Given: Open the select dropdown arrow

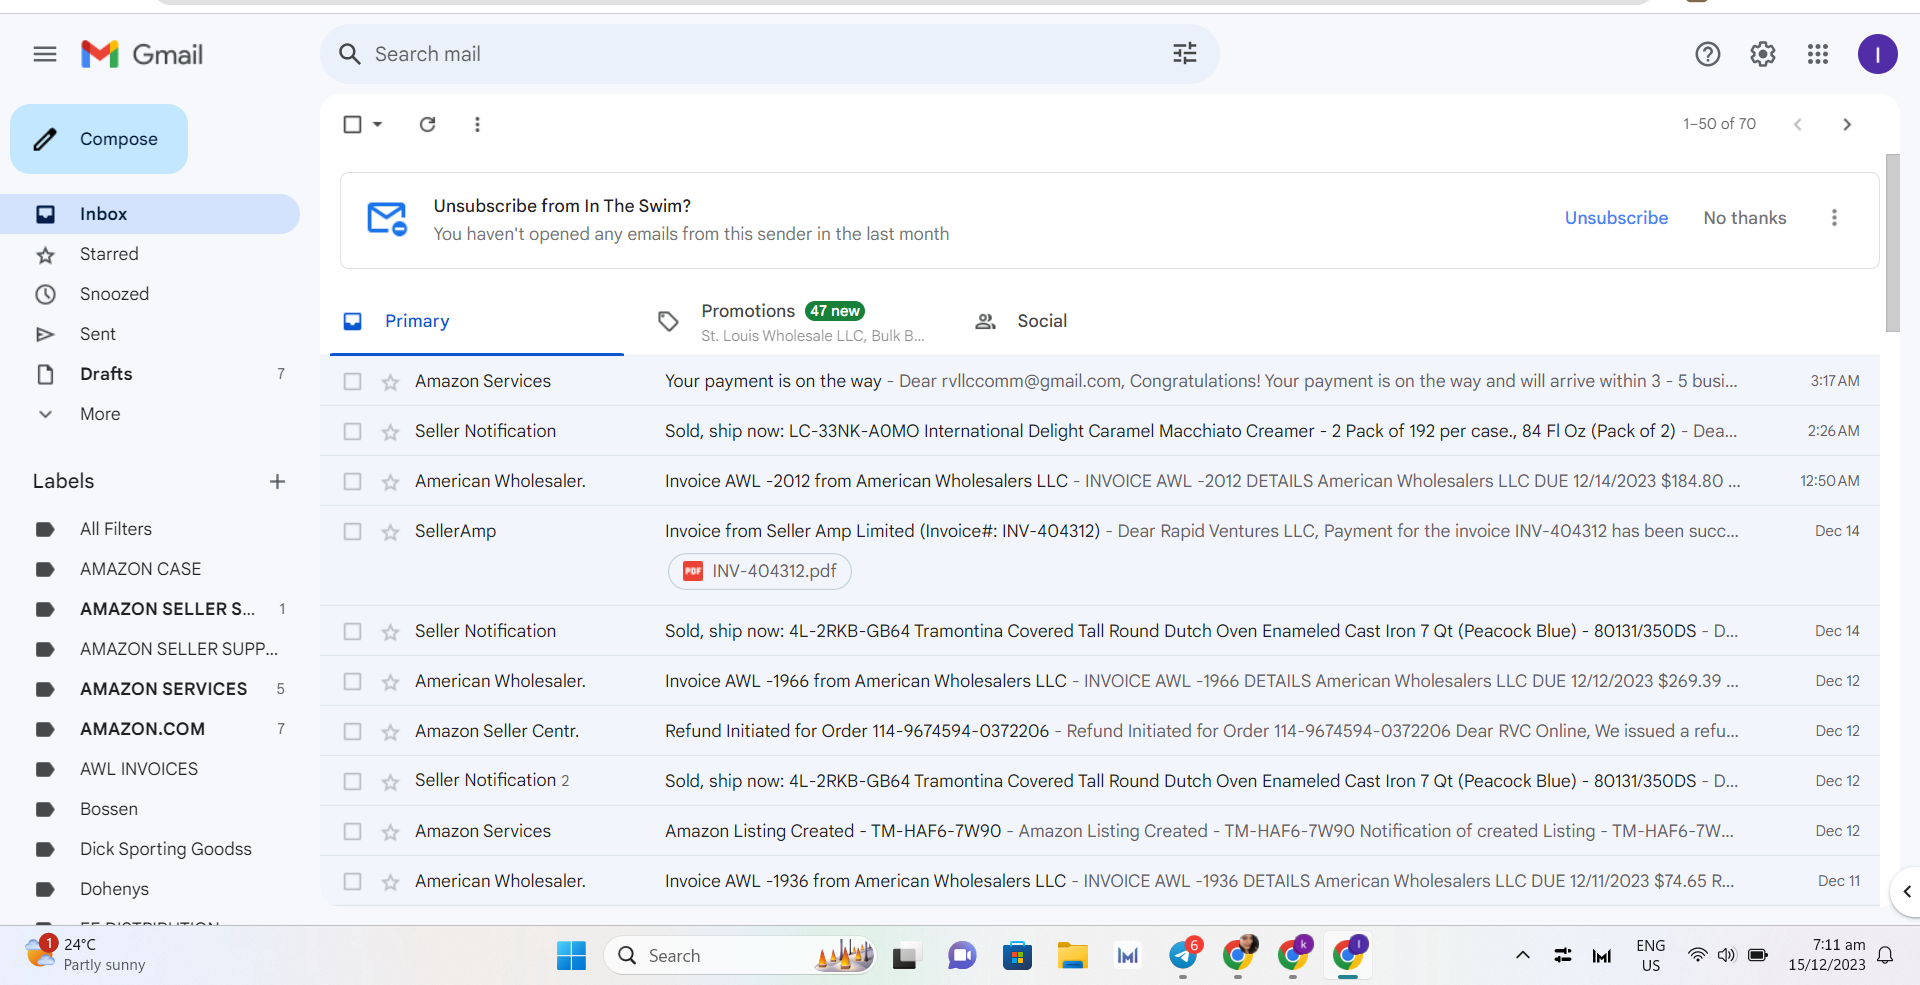Looking at the screenshot, I should pyautogui.click(x=377, y=124).
